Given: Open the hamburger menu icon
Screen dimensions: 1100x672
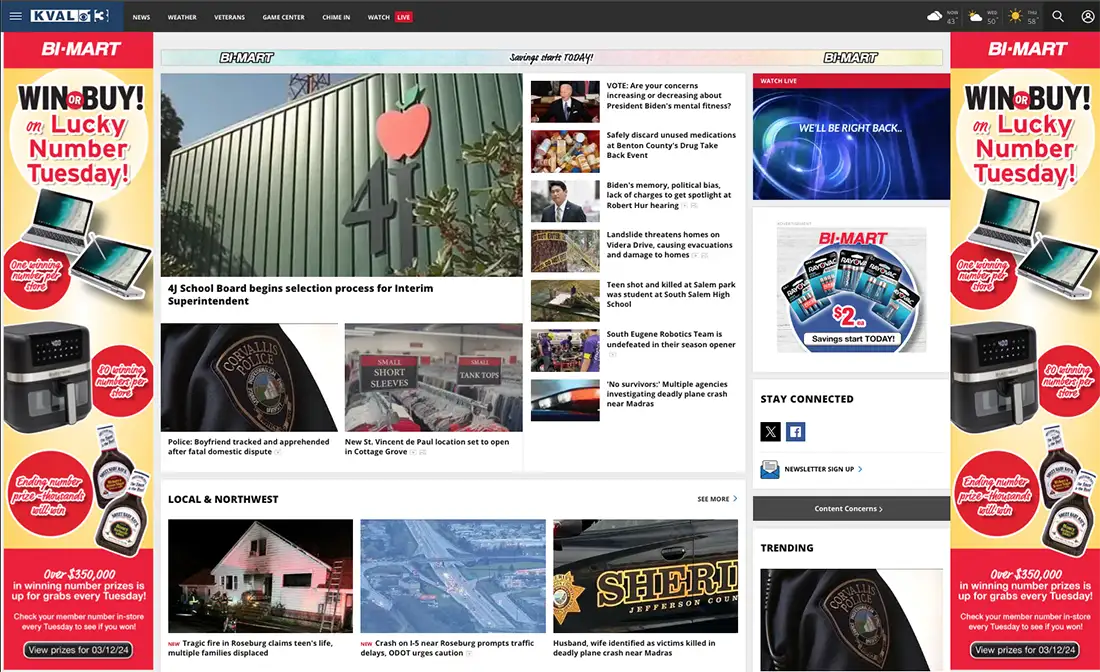Looking at the screenshot, I should click(15, 16).
